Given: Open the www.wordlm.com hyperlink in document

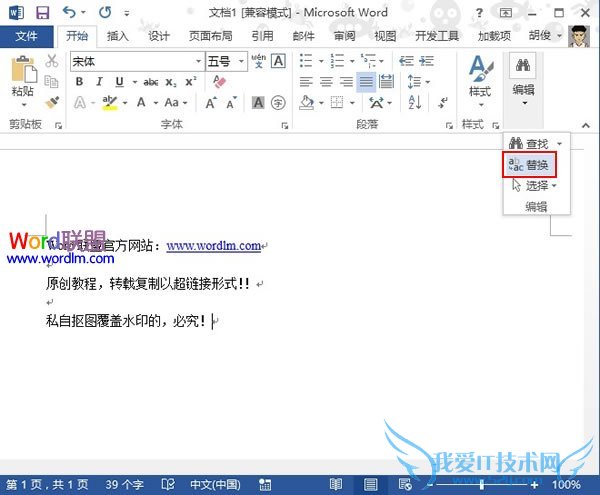Looking at the screenshot, I should point(214,246).
